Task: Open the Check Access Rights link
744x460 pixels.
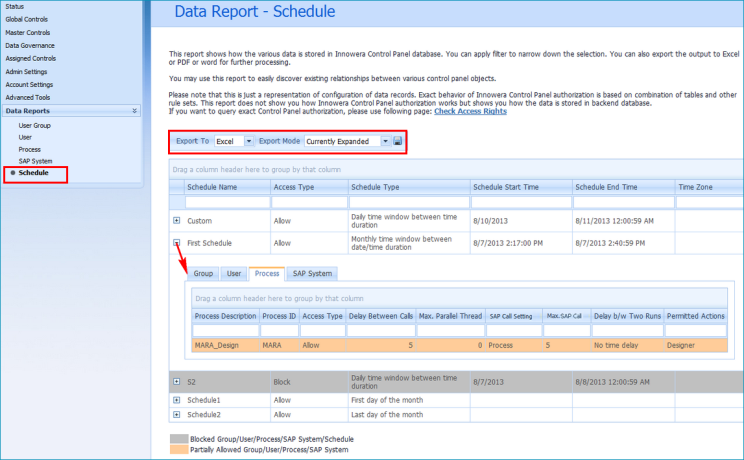Action: coord(470,111)
